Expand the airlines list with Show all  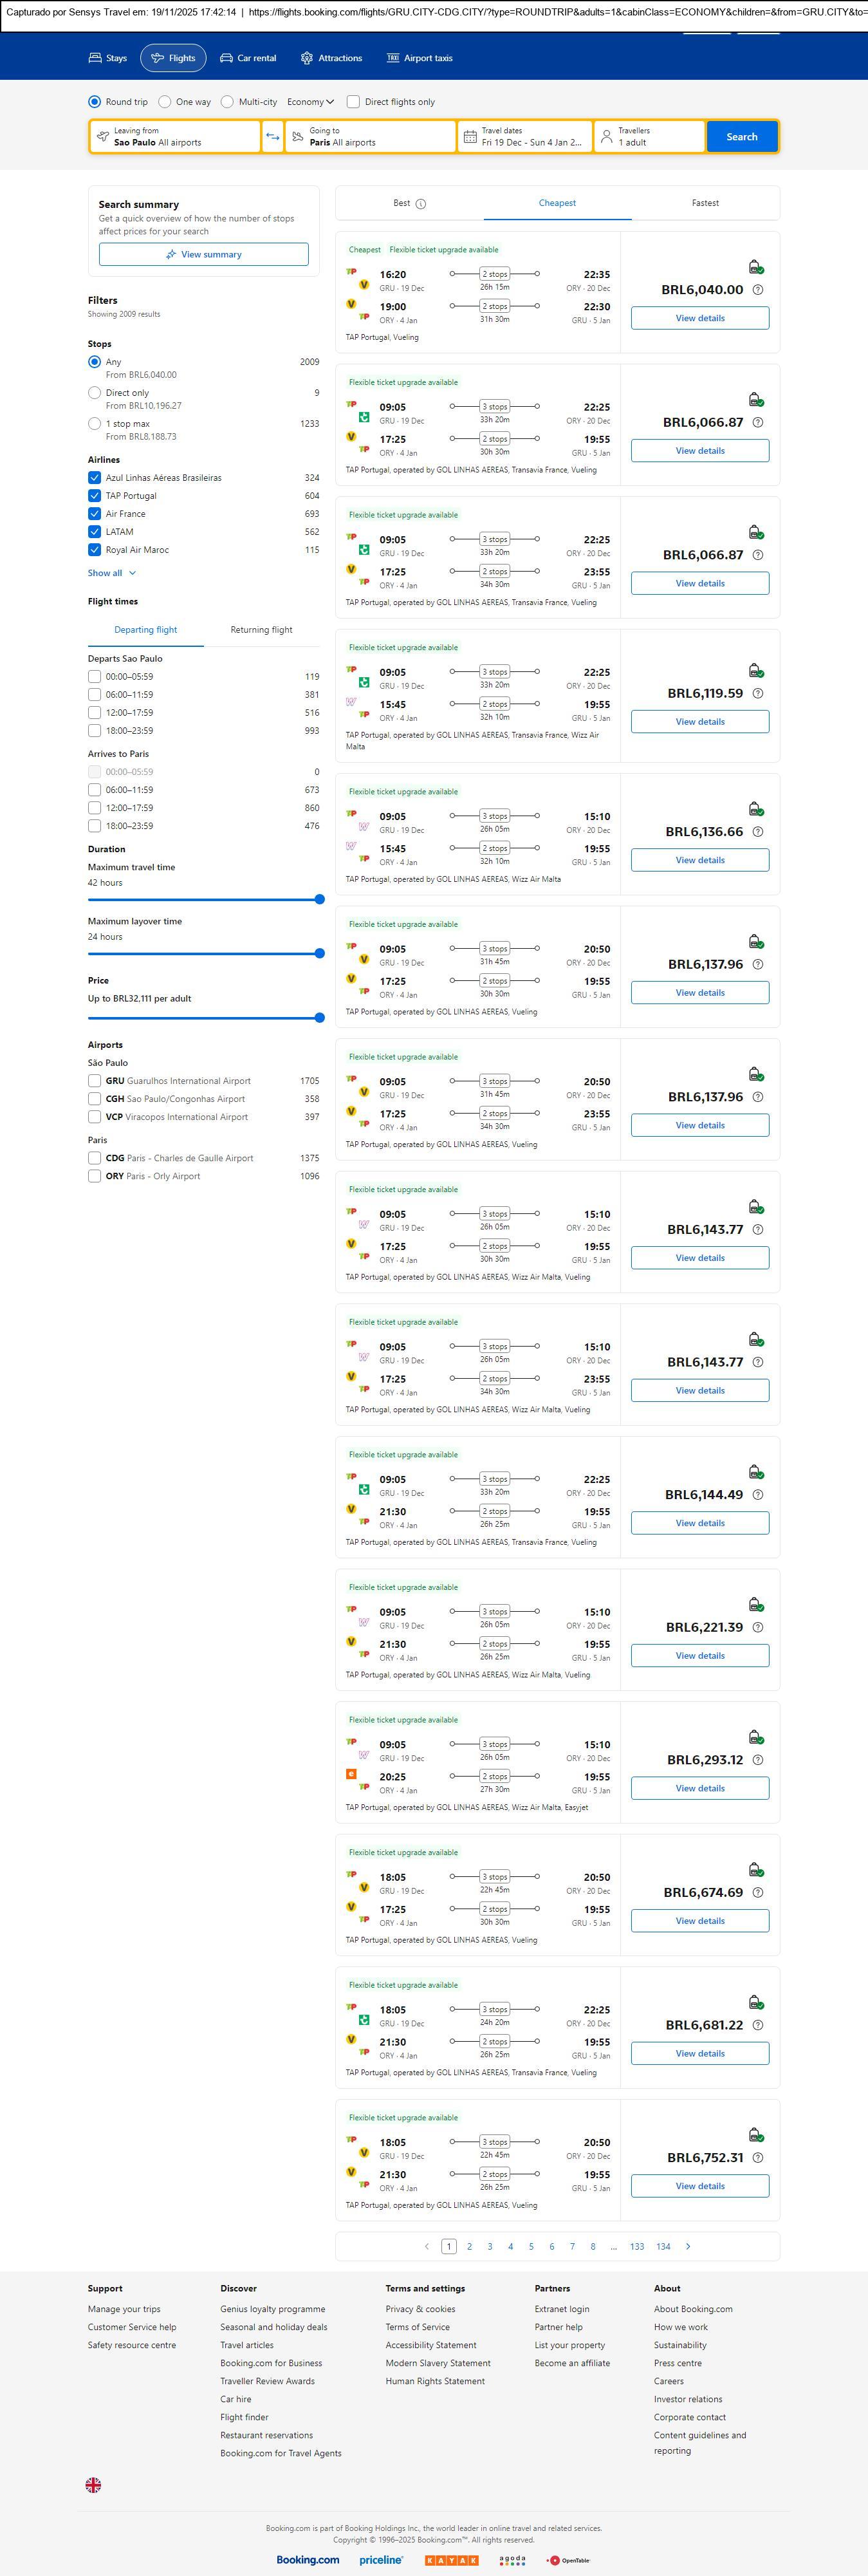coord(111,573)
